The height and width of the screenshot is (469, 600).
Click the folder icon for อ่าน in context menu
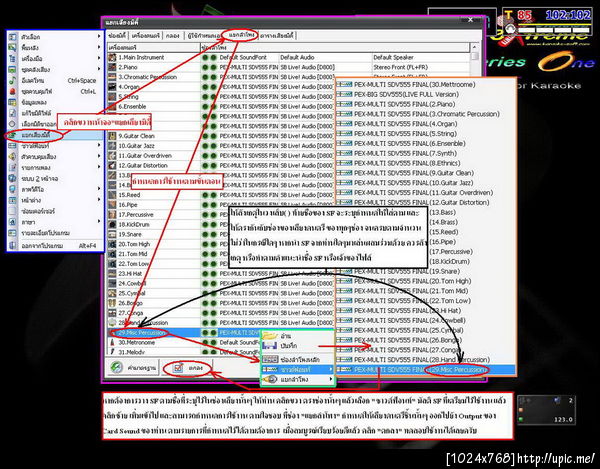[270, 335]
